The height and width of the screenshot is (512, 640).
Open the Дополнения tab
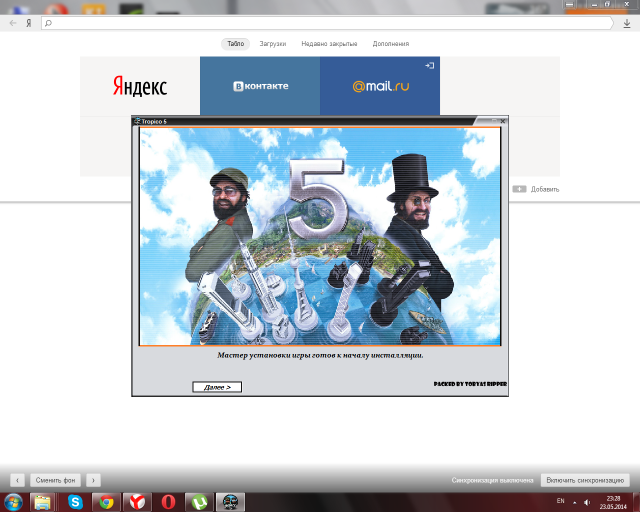(x=391, y=44)
